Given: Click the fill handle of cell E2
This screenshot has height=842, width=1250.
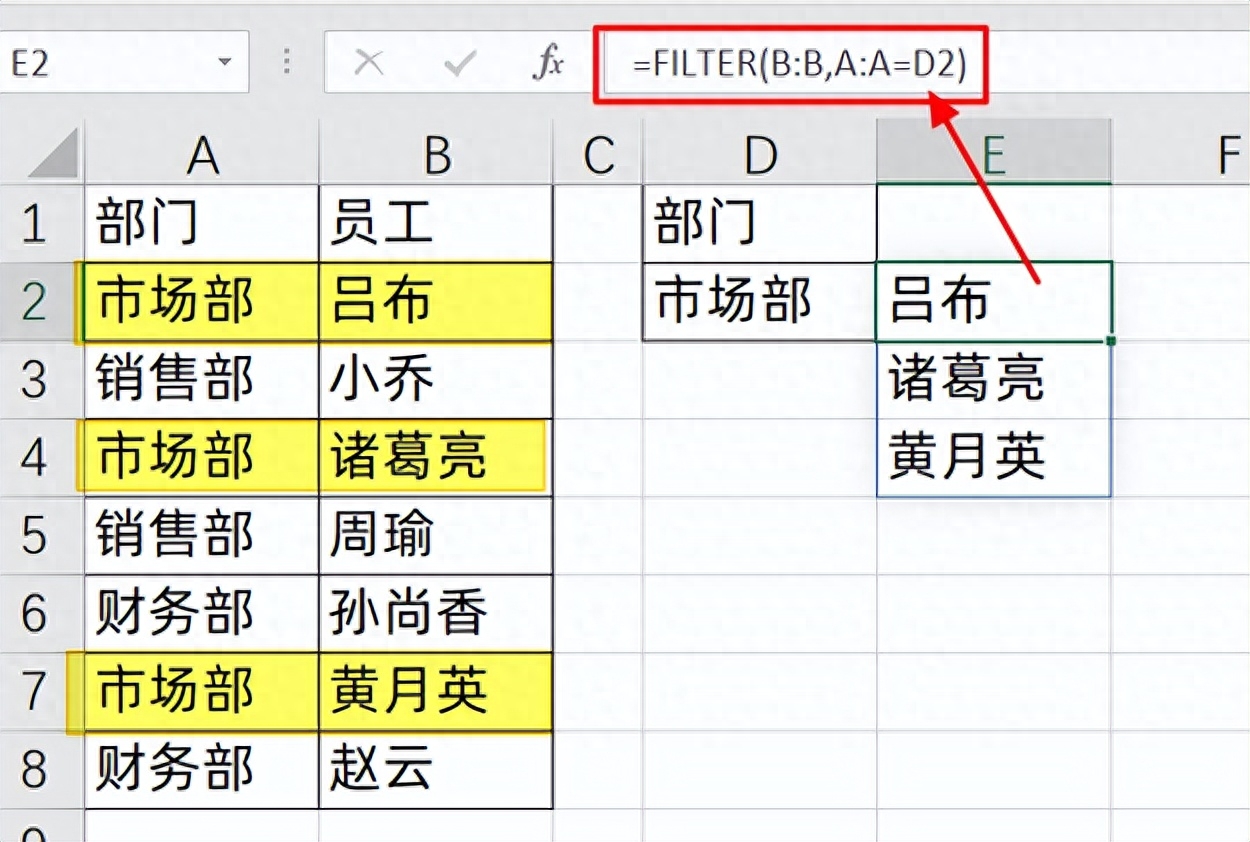Looking at the screenshot, I should coord(1111,341).
